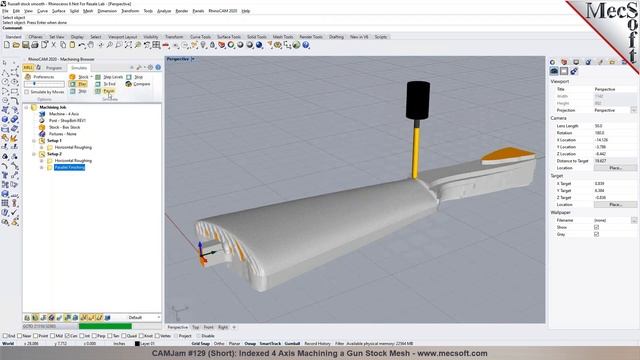Switch to the Top viewport tab
640x360 pixels.
(x=196, y=327)
